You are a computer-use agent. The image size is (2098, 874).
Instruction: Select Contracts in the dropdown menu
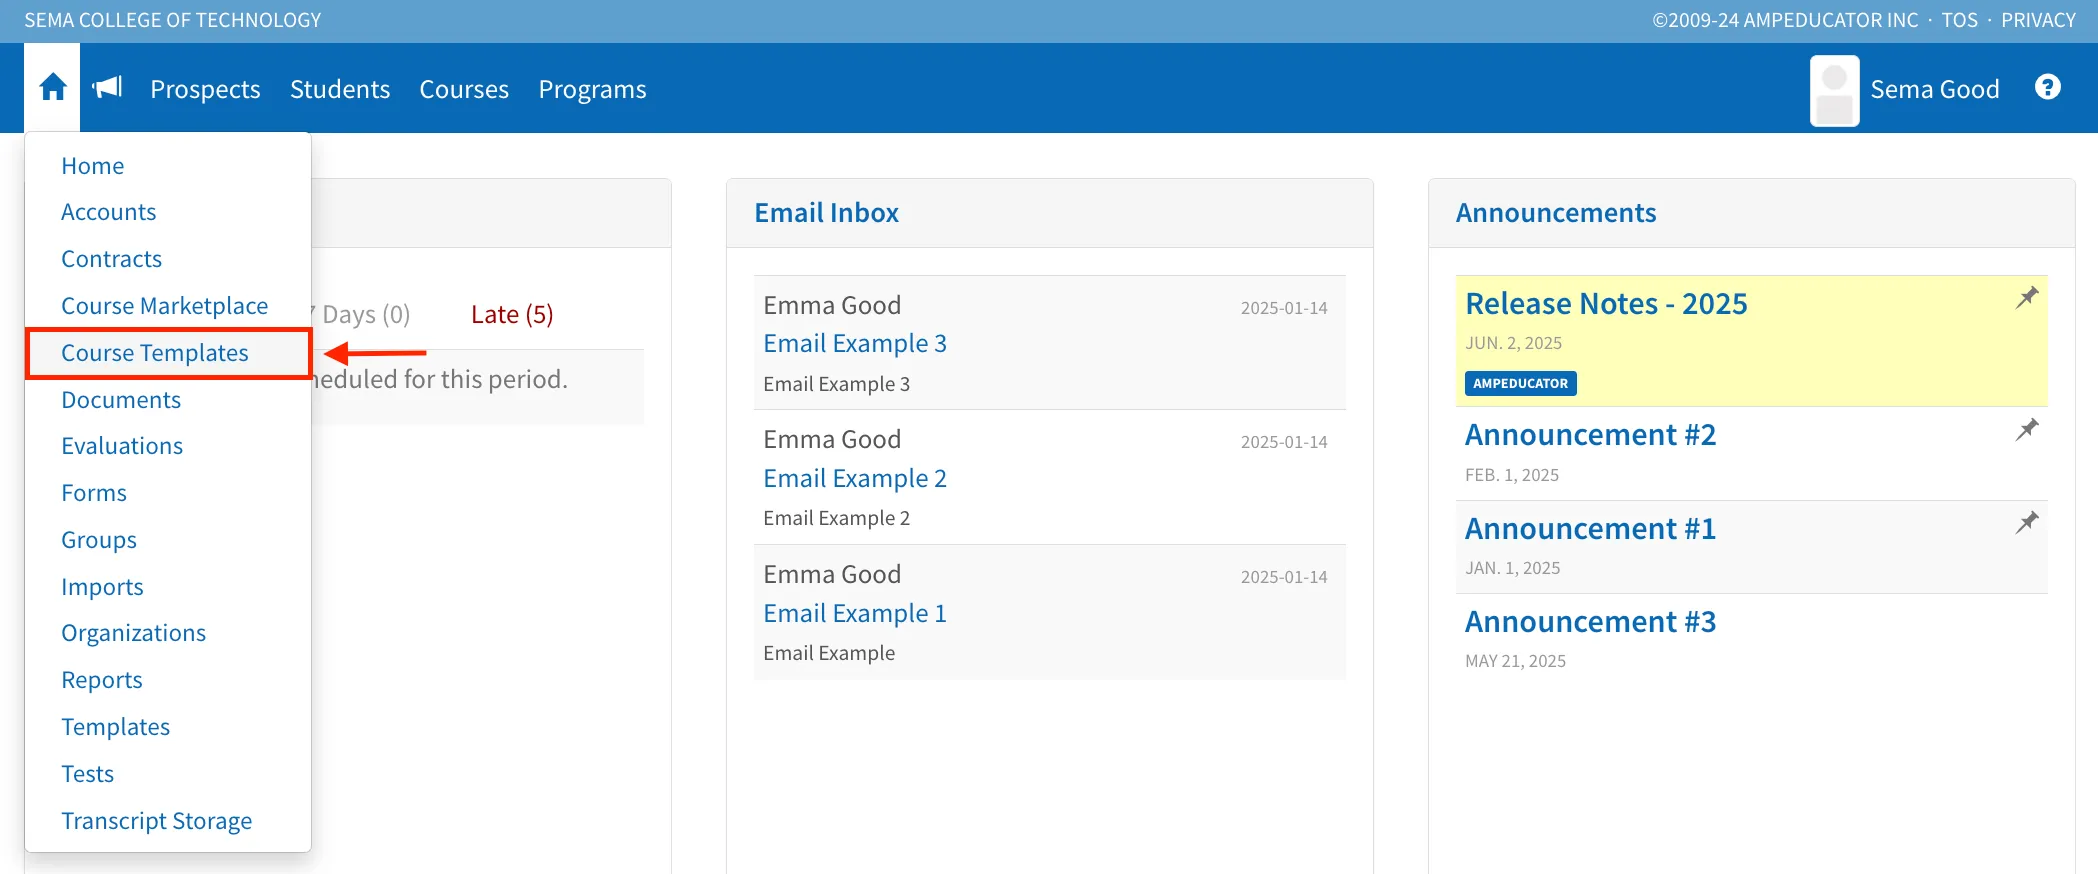(x=111, y=259)
